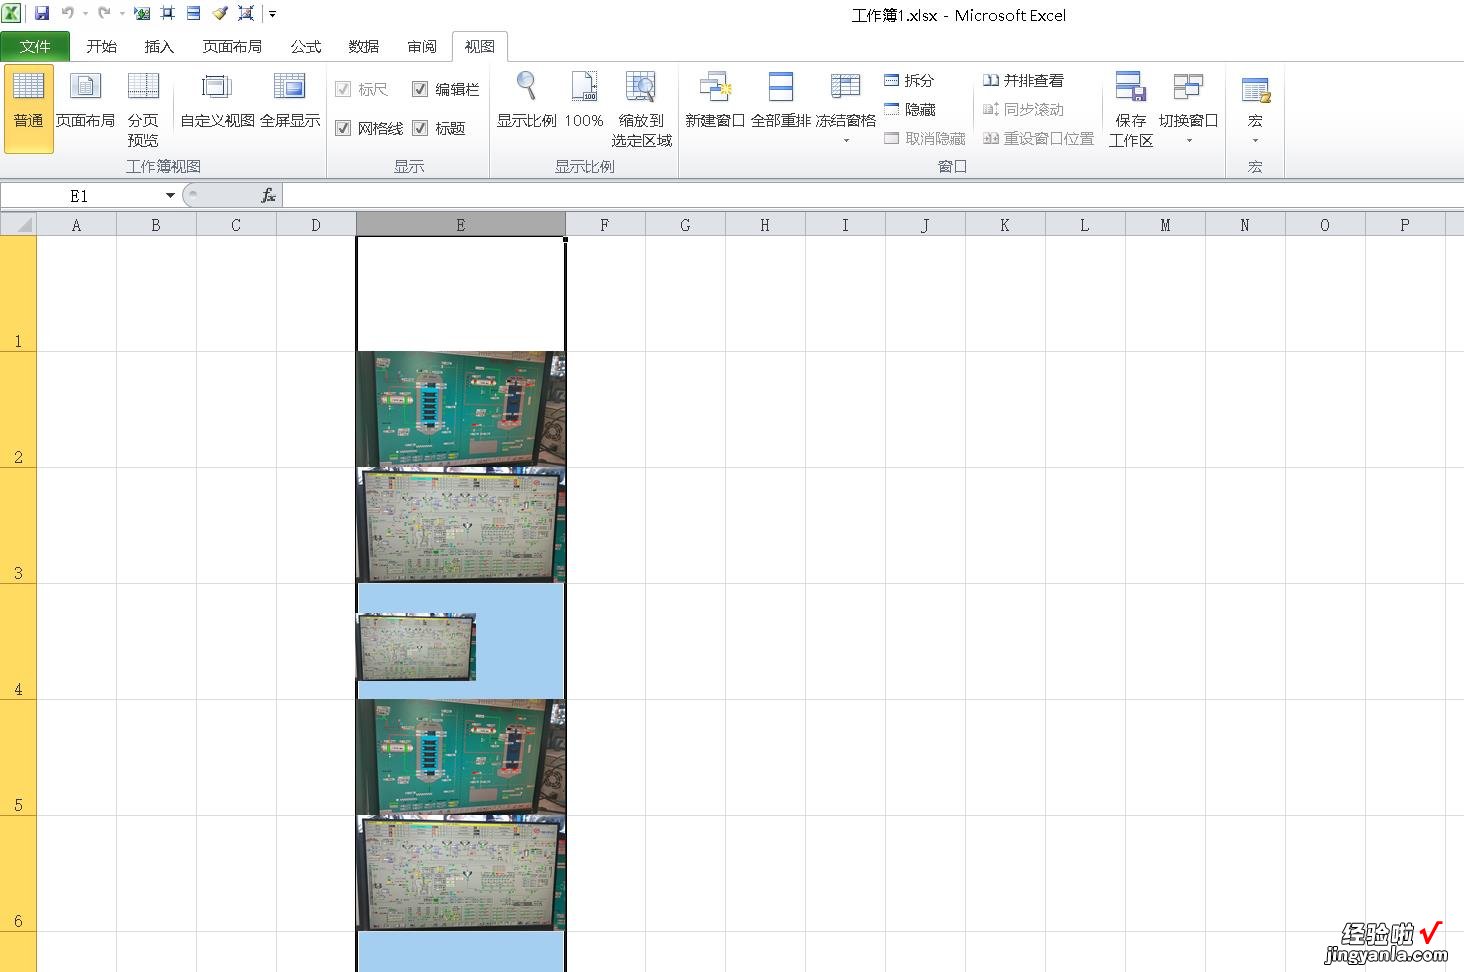Screen dimensions: 1464x972
Task: Select the white diagram picture in row 3
Action: tap(461, 525)
